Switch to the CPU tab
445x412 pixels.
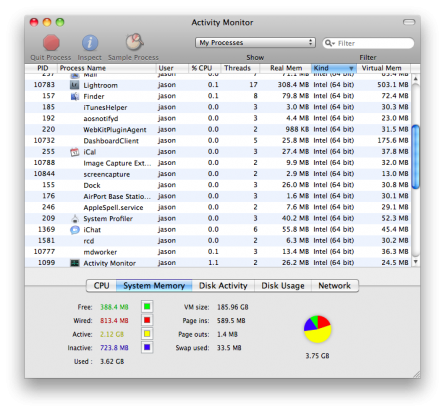[101, 286]
